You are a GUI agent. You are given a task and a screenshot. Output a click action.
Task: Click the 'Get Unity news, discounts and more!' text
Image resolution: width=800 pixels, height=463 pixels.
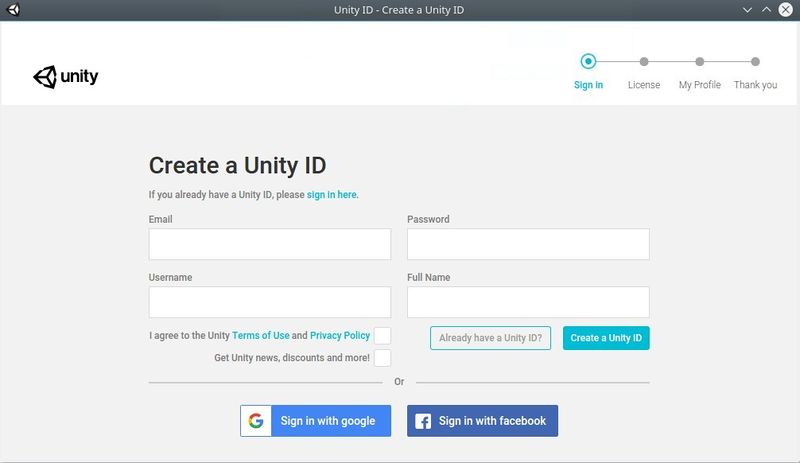coord(292,358)
